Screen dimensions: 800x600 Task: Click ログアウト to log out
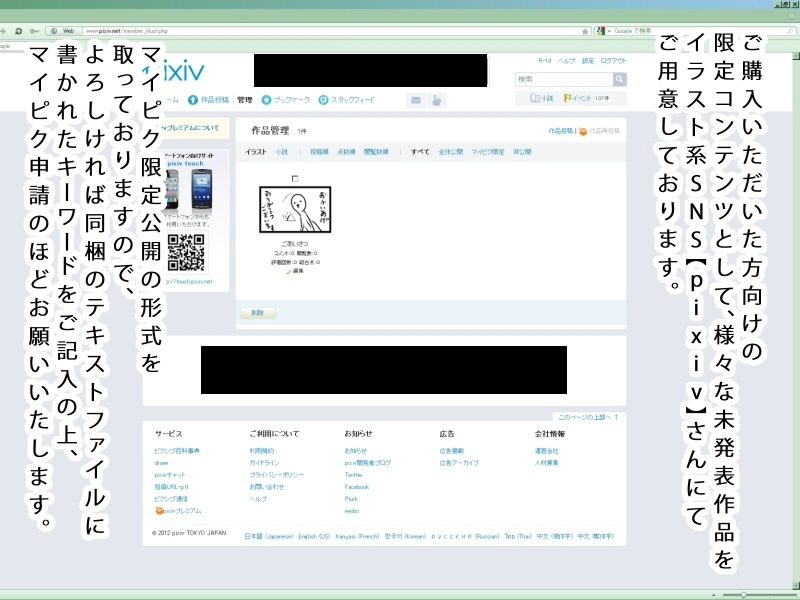(613, 61)
